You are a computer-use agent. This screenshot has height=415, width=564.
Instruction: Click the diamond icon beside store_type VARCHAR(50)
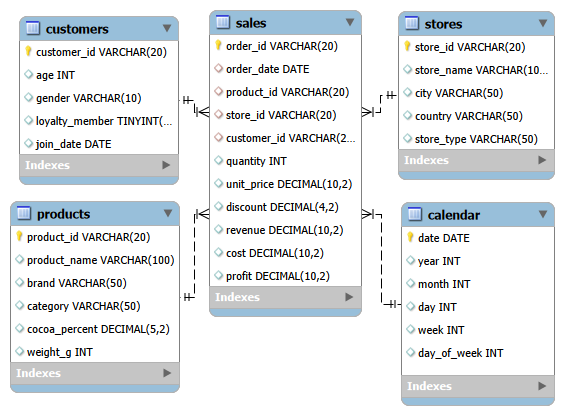(x=408, y=138)
